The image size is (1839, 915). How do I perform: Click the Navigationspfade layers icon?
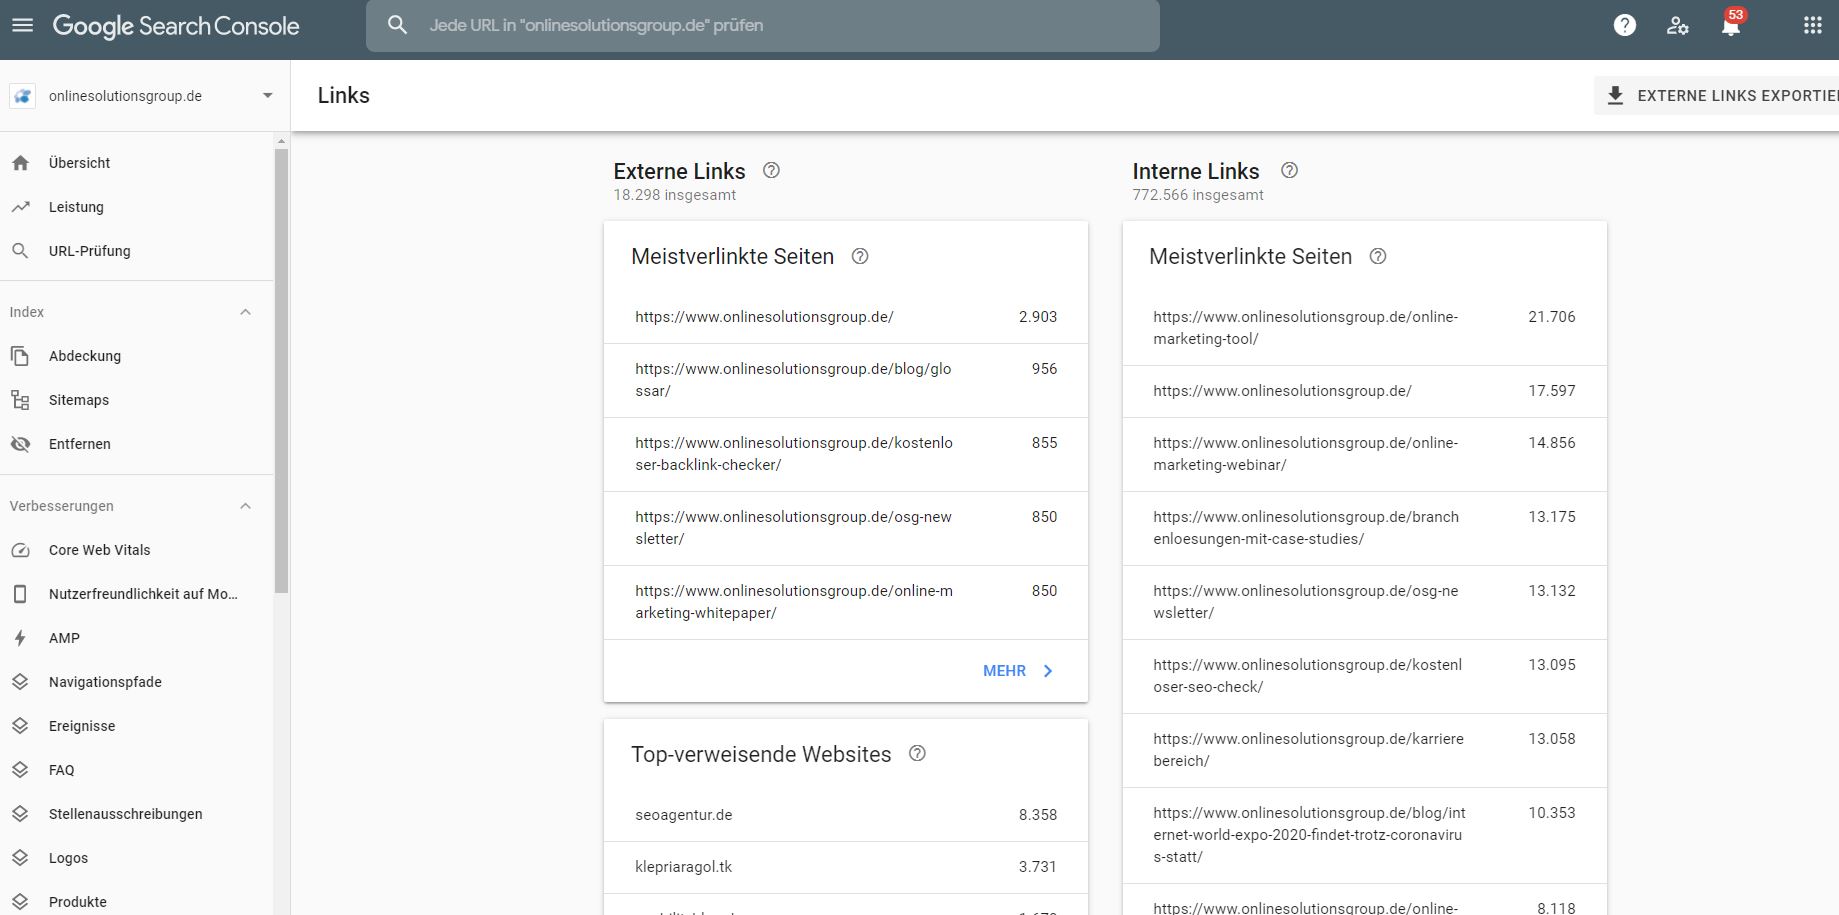tap(20, 682)
